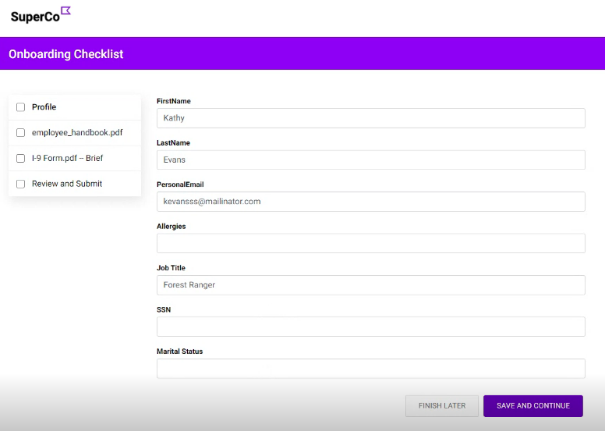Click the Allergies label
605x431 pixels.
coord(171,226)
